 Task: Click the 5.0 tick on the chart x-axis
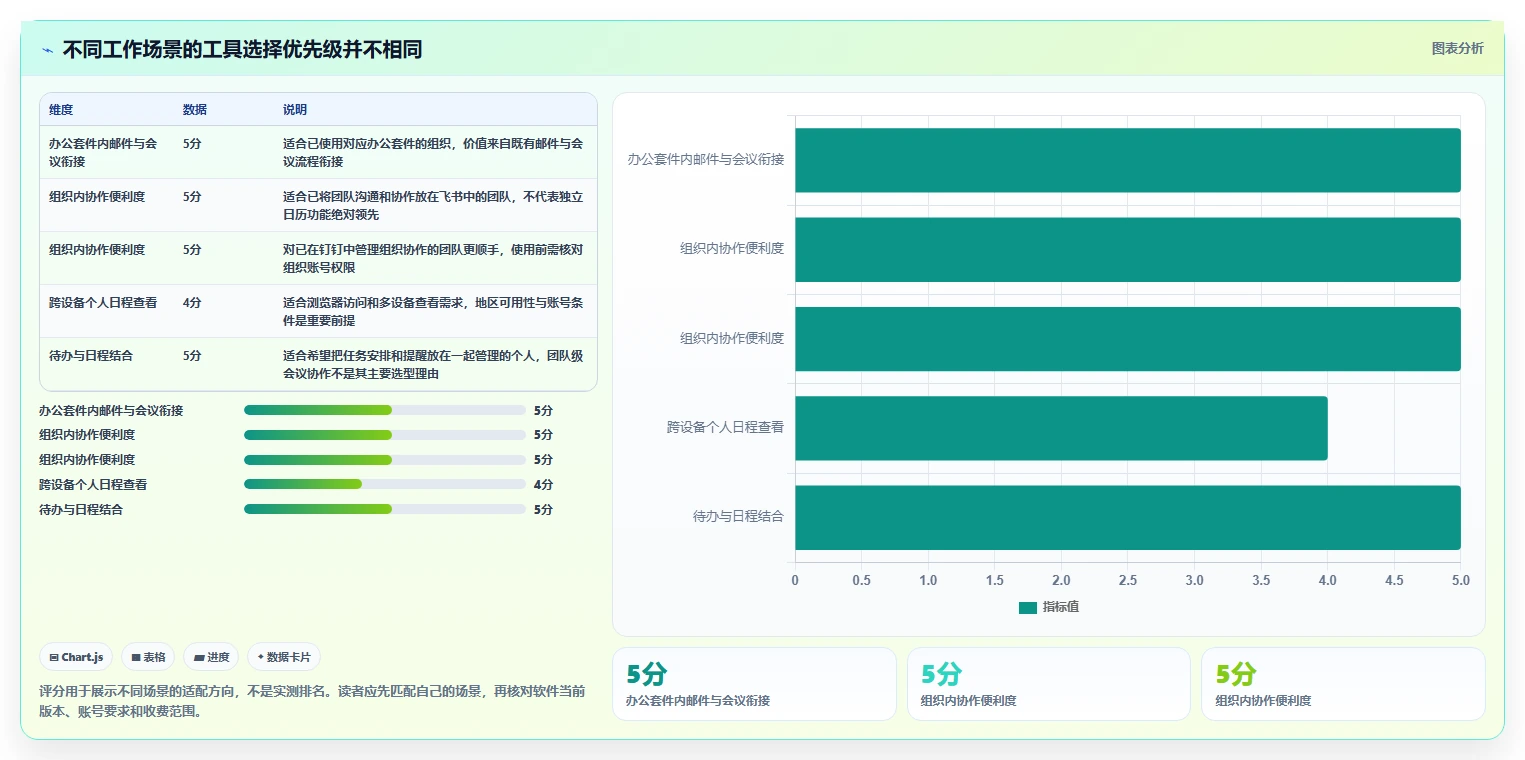coord(1461,580)
